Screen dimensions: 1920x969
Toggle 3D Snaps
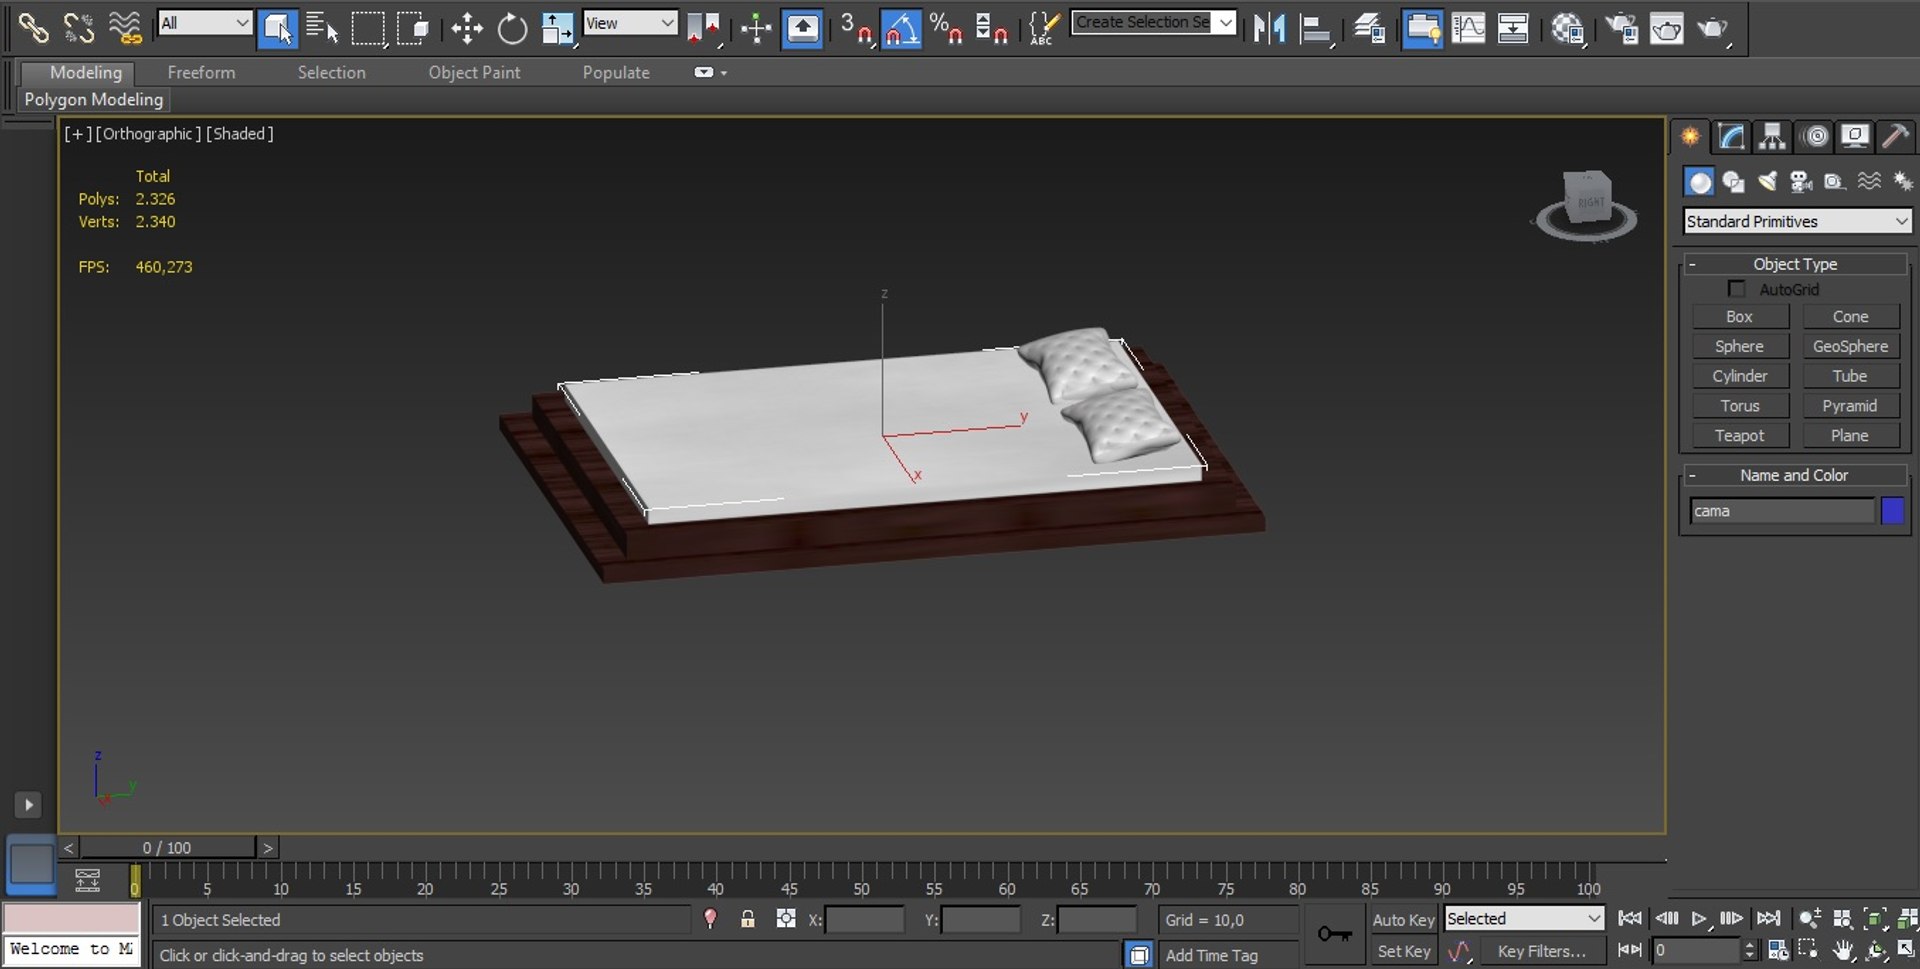click(x=856, y=28)
